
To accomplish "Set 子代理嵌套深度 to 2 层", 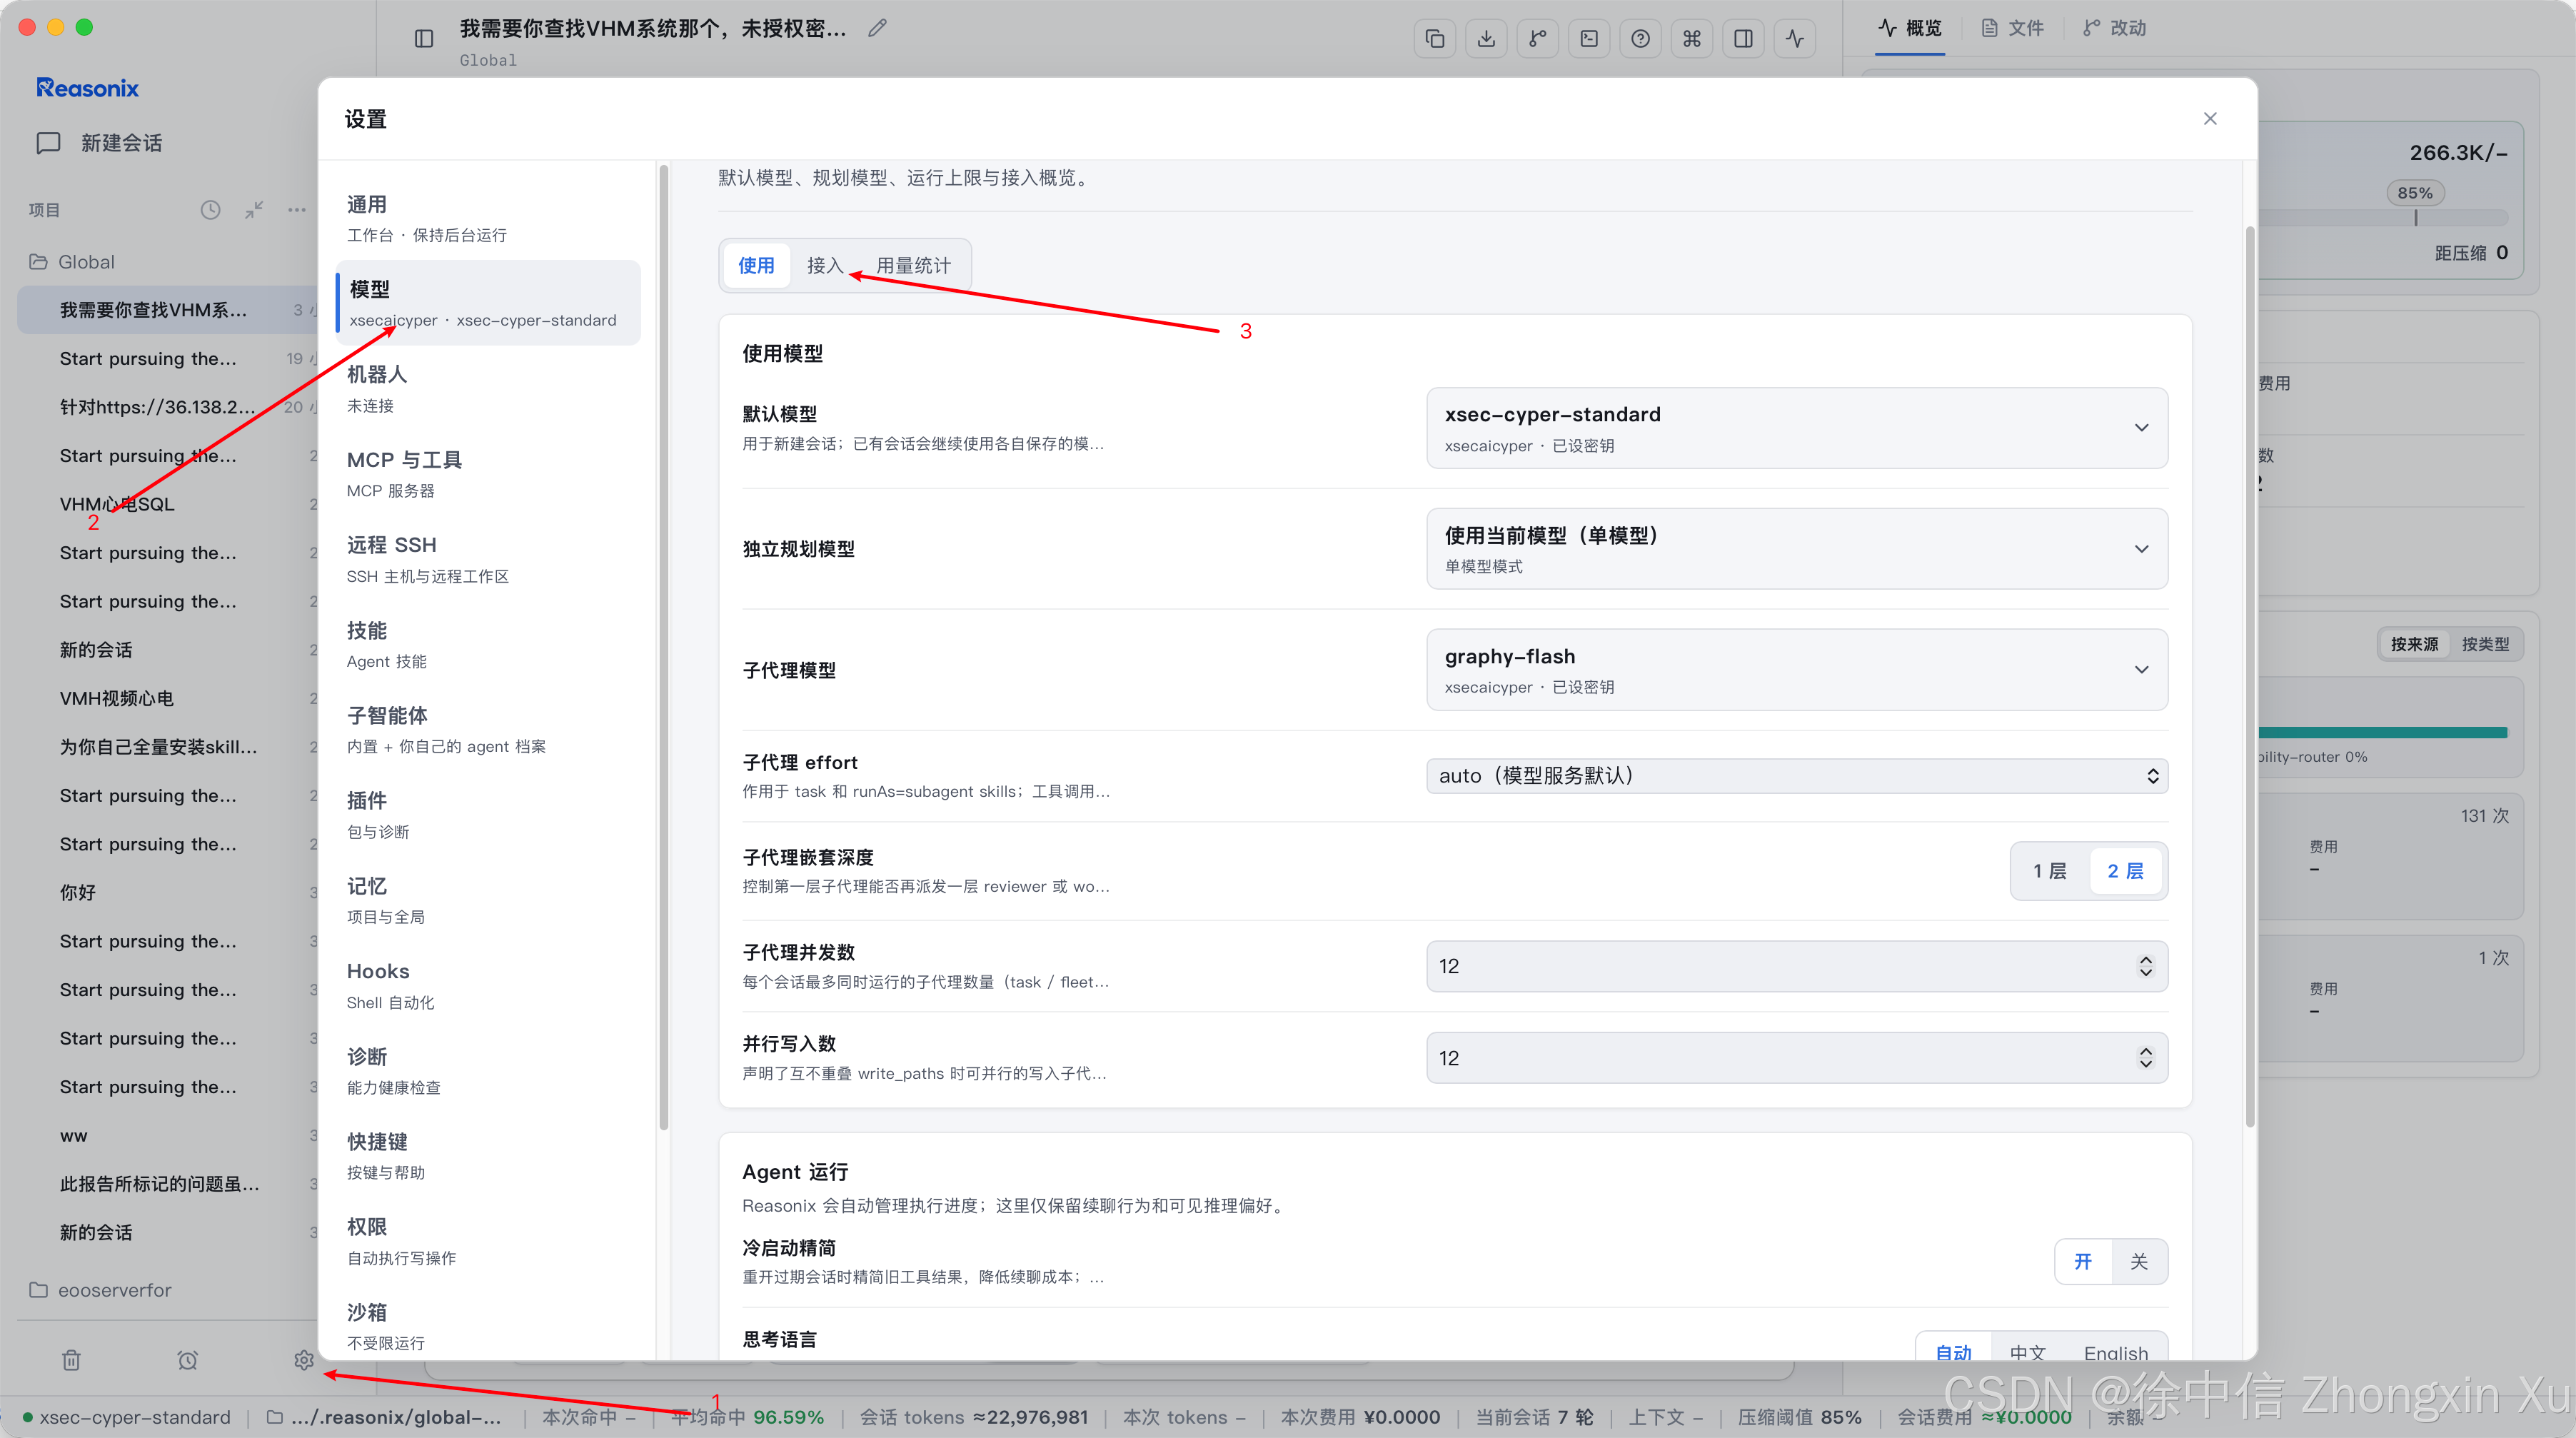I will [x=2126, y=871].
